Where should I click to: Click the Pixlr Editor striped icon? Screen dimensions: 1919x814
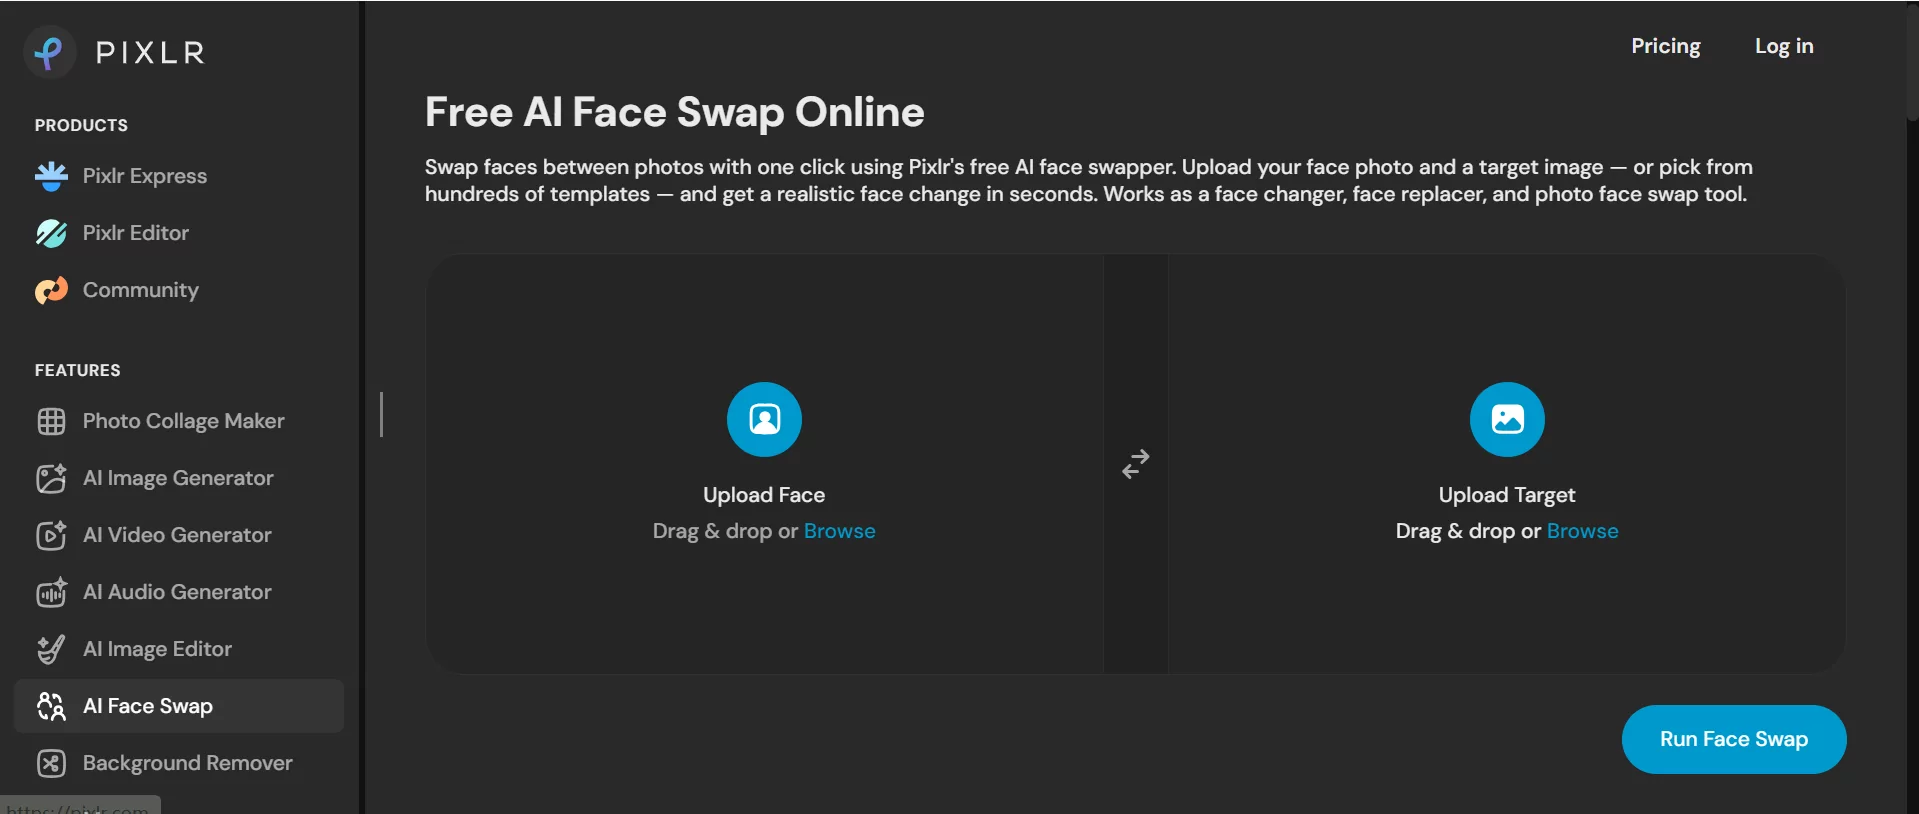(51, 233)
